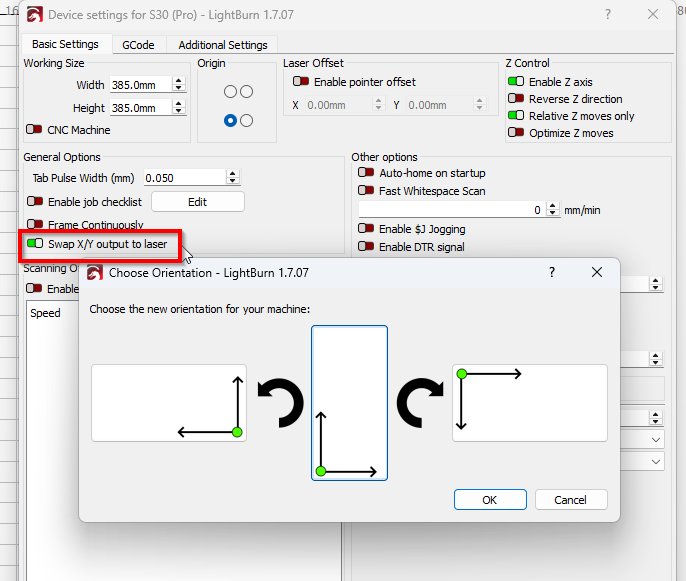
Task: Toggle Enable DTR signal switch
Action: 366,246
